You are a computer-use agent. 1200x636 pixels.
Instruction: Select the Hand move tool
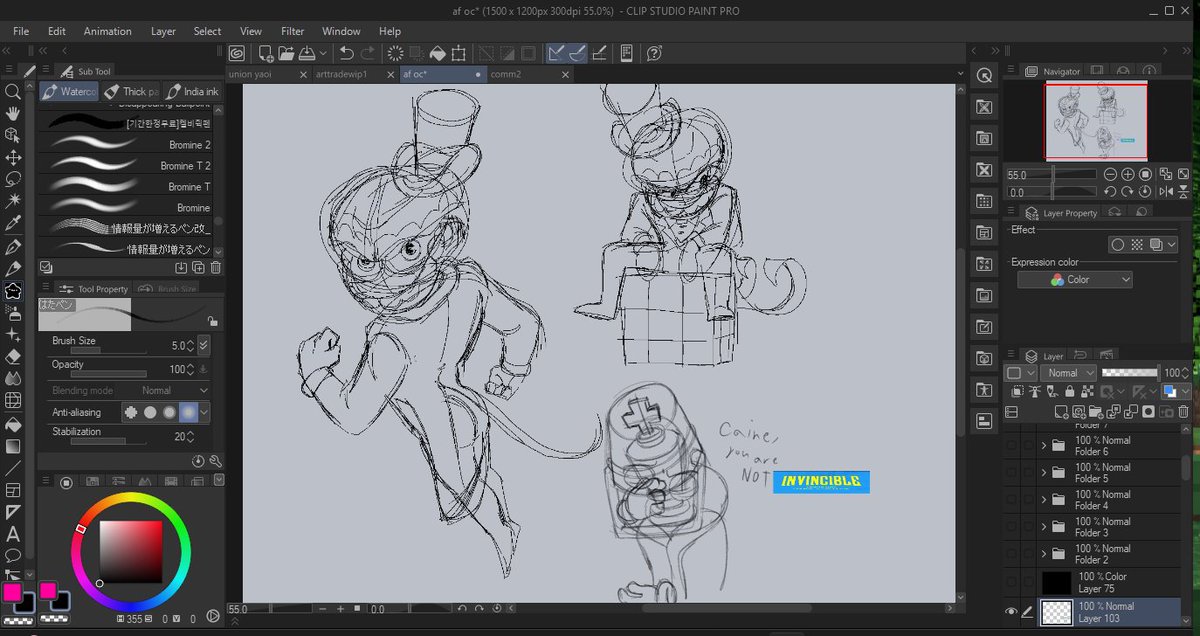coord(13,113)
